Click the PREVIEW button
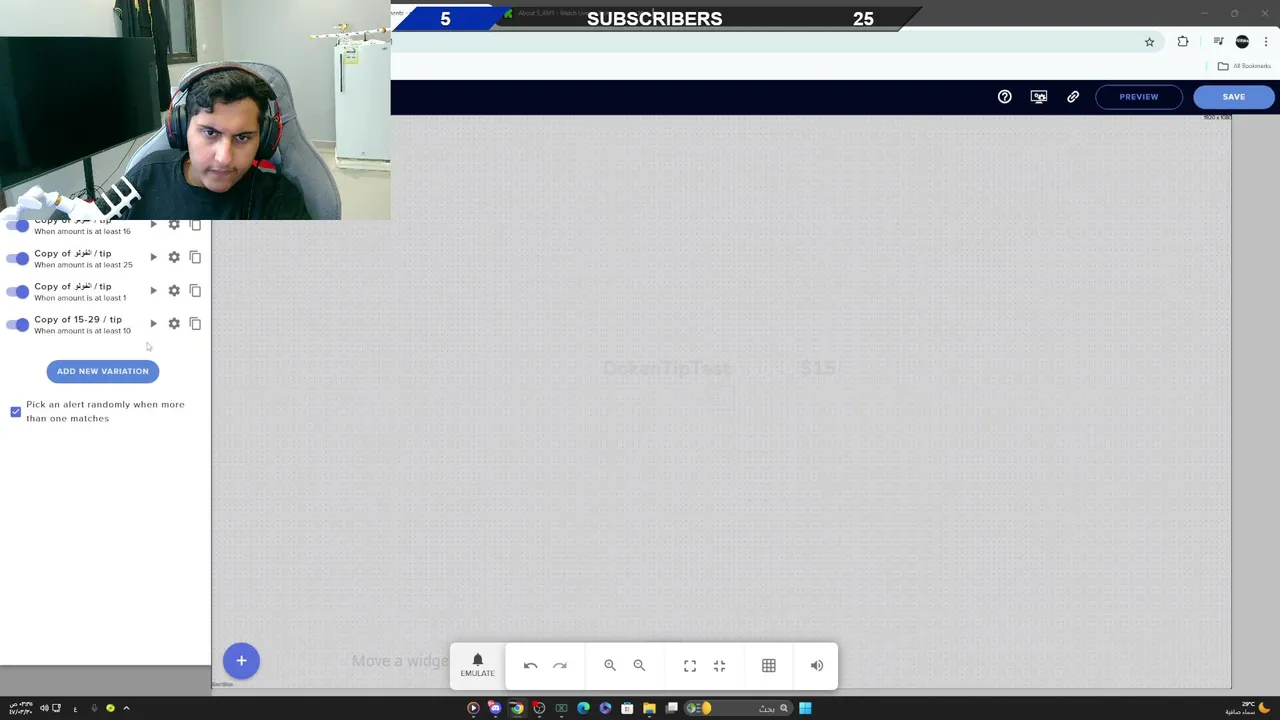Screen dimensions: 1280x720 [x=1138, y=97]
